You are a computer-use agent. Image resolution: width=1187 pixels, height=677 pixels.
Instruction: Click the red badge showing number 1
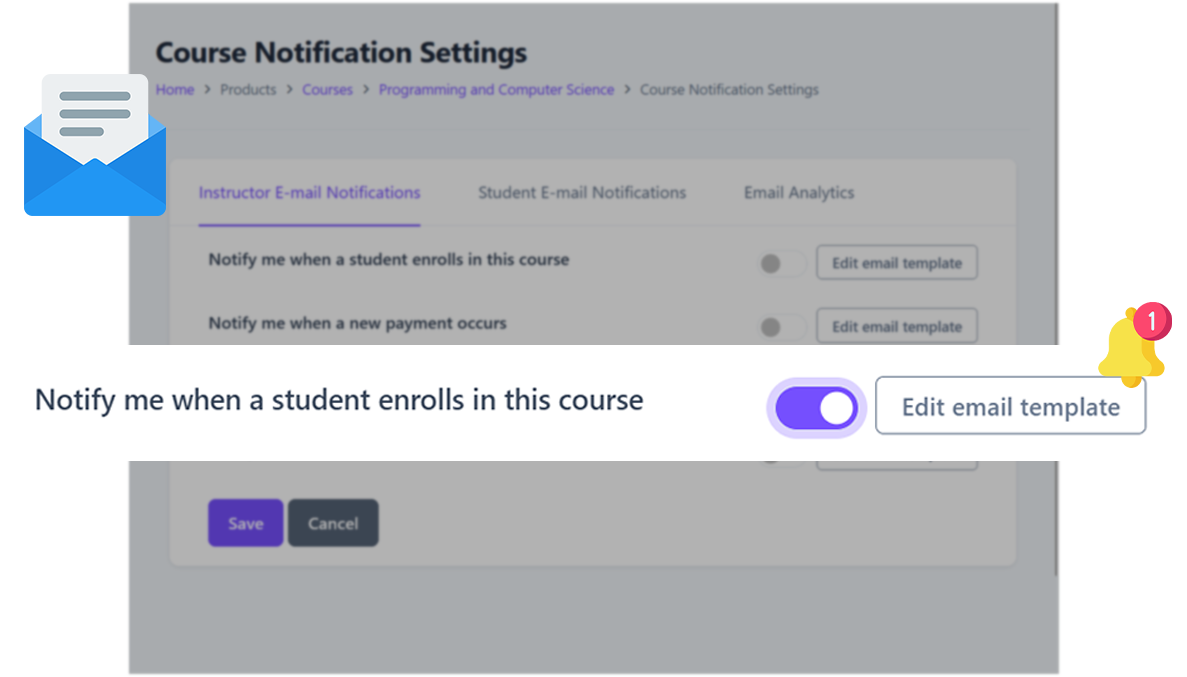(1153, 321)
